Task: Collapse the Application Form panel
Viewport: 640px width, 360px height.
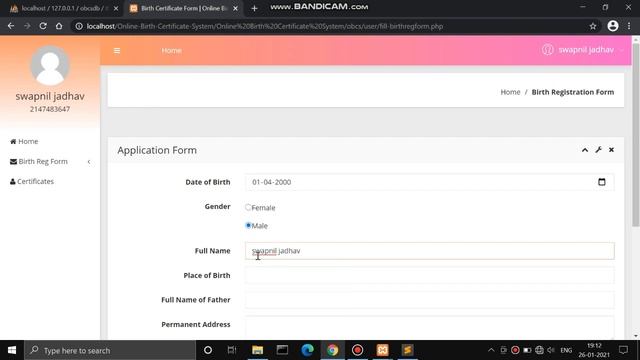Action: click(x=585, y=150)
